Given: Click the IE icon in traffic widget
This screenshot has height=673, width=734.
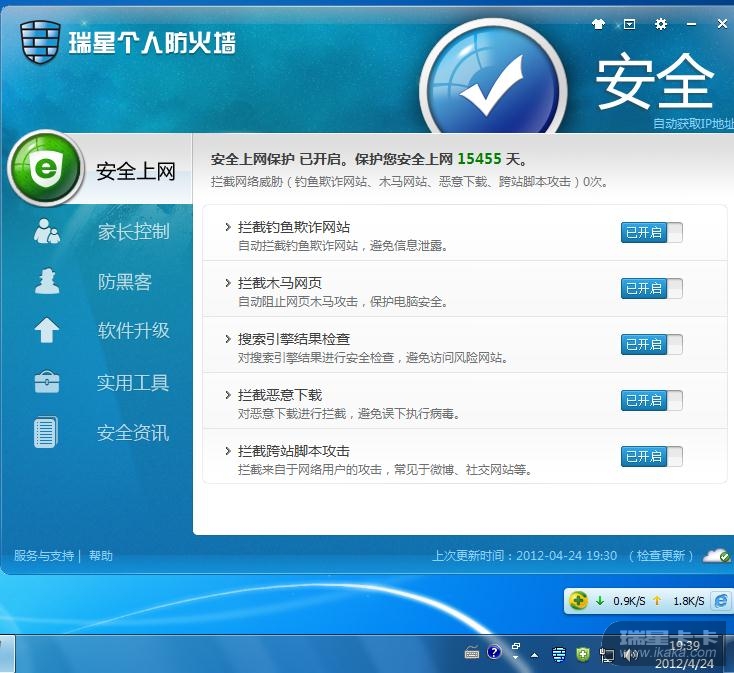Looking at the screenshot, I should [721, 600].
